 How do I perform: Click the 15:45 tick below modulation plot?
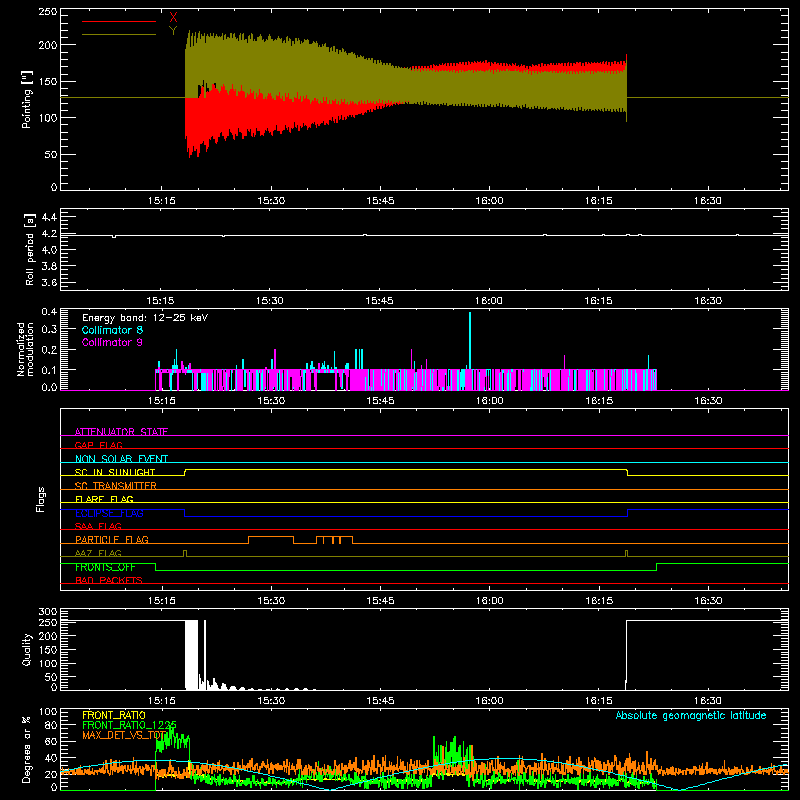(380, 401)
